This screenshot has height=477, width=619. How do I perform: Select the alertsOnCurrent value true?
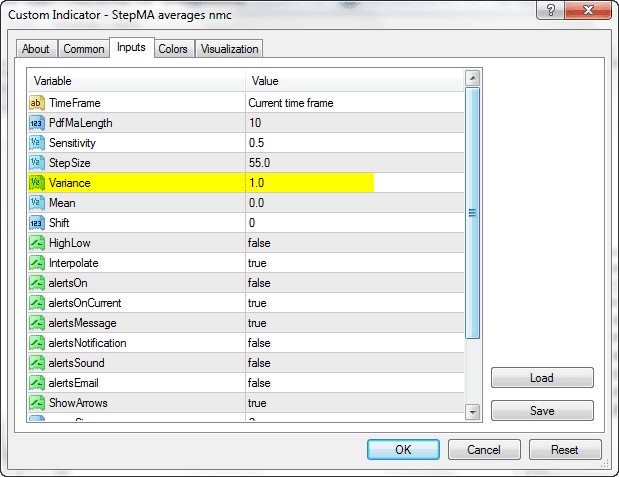[257, 303]
